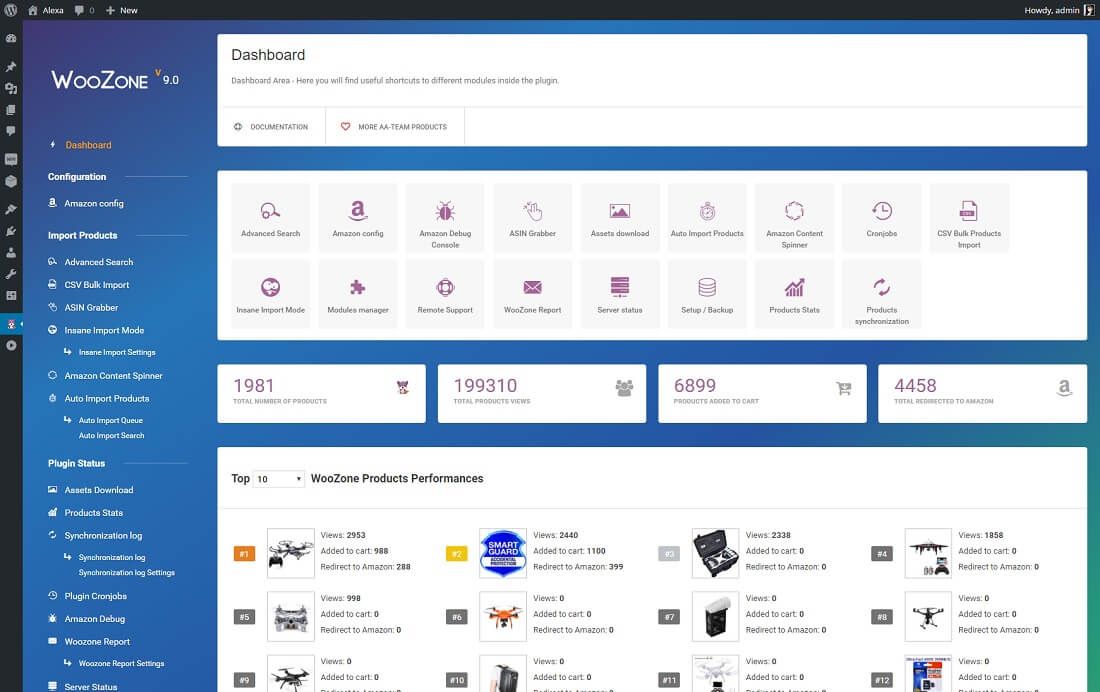The image size is (1100, 692).
Task: Click the + New admin bar item
Action: [121, 10]
